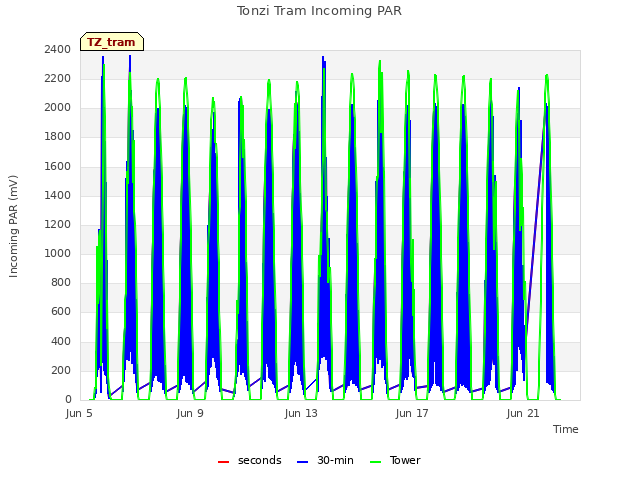This screenshot has height=480, width=640.
Task: Click the chart title Tonzi Tram Incoming PAR
Action: point(319,11)
